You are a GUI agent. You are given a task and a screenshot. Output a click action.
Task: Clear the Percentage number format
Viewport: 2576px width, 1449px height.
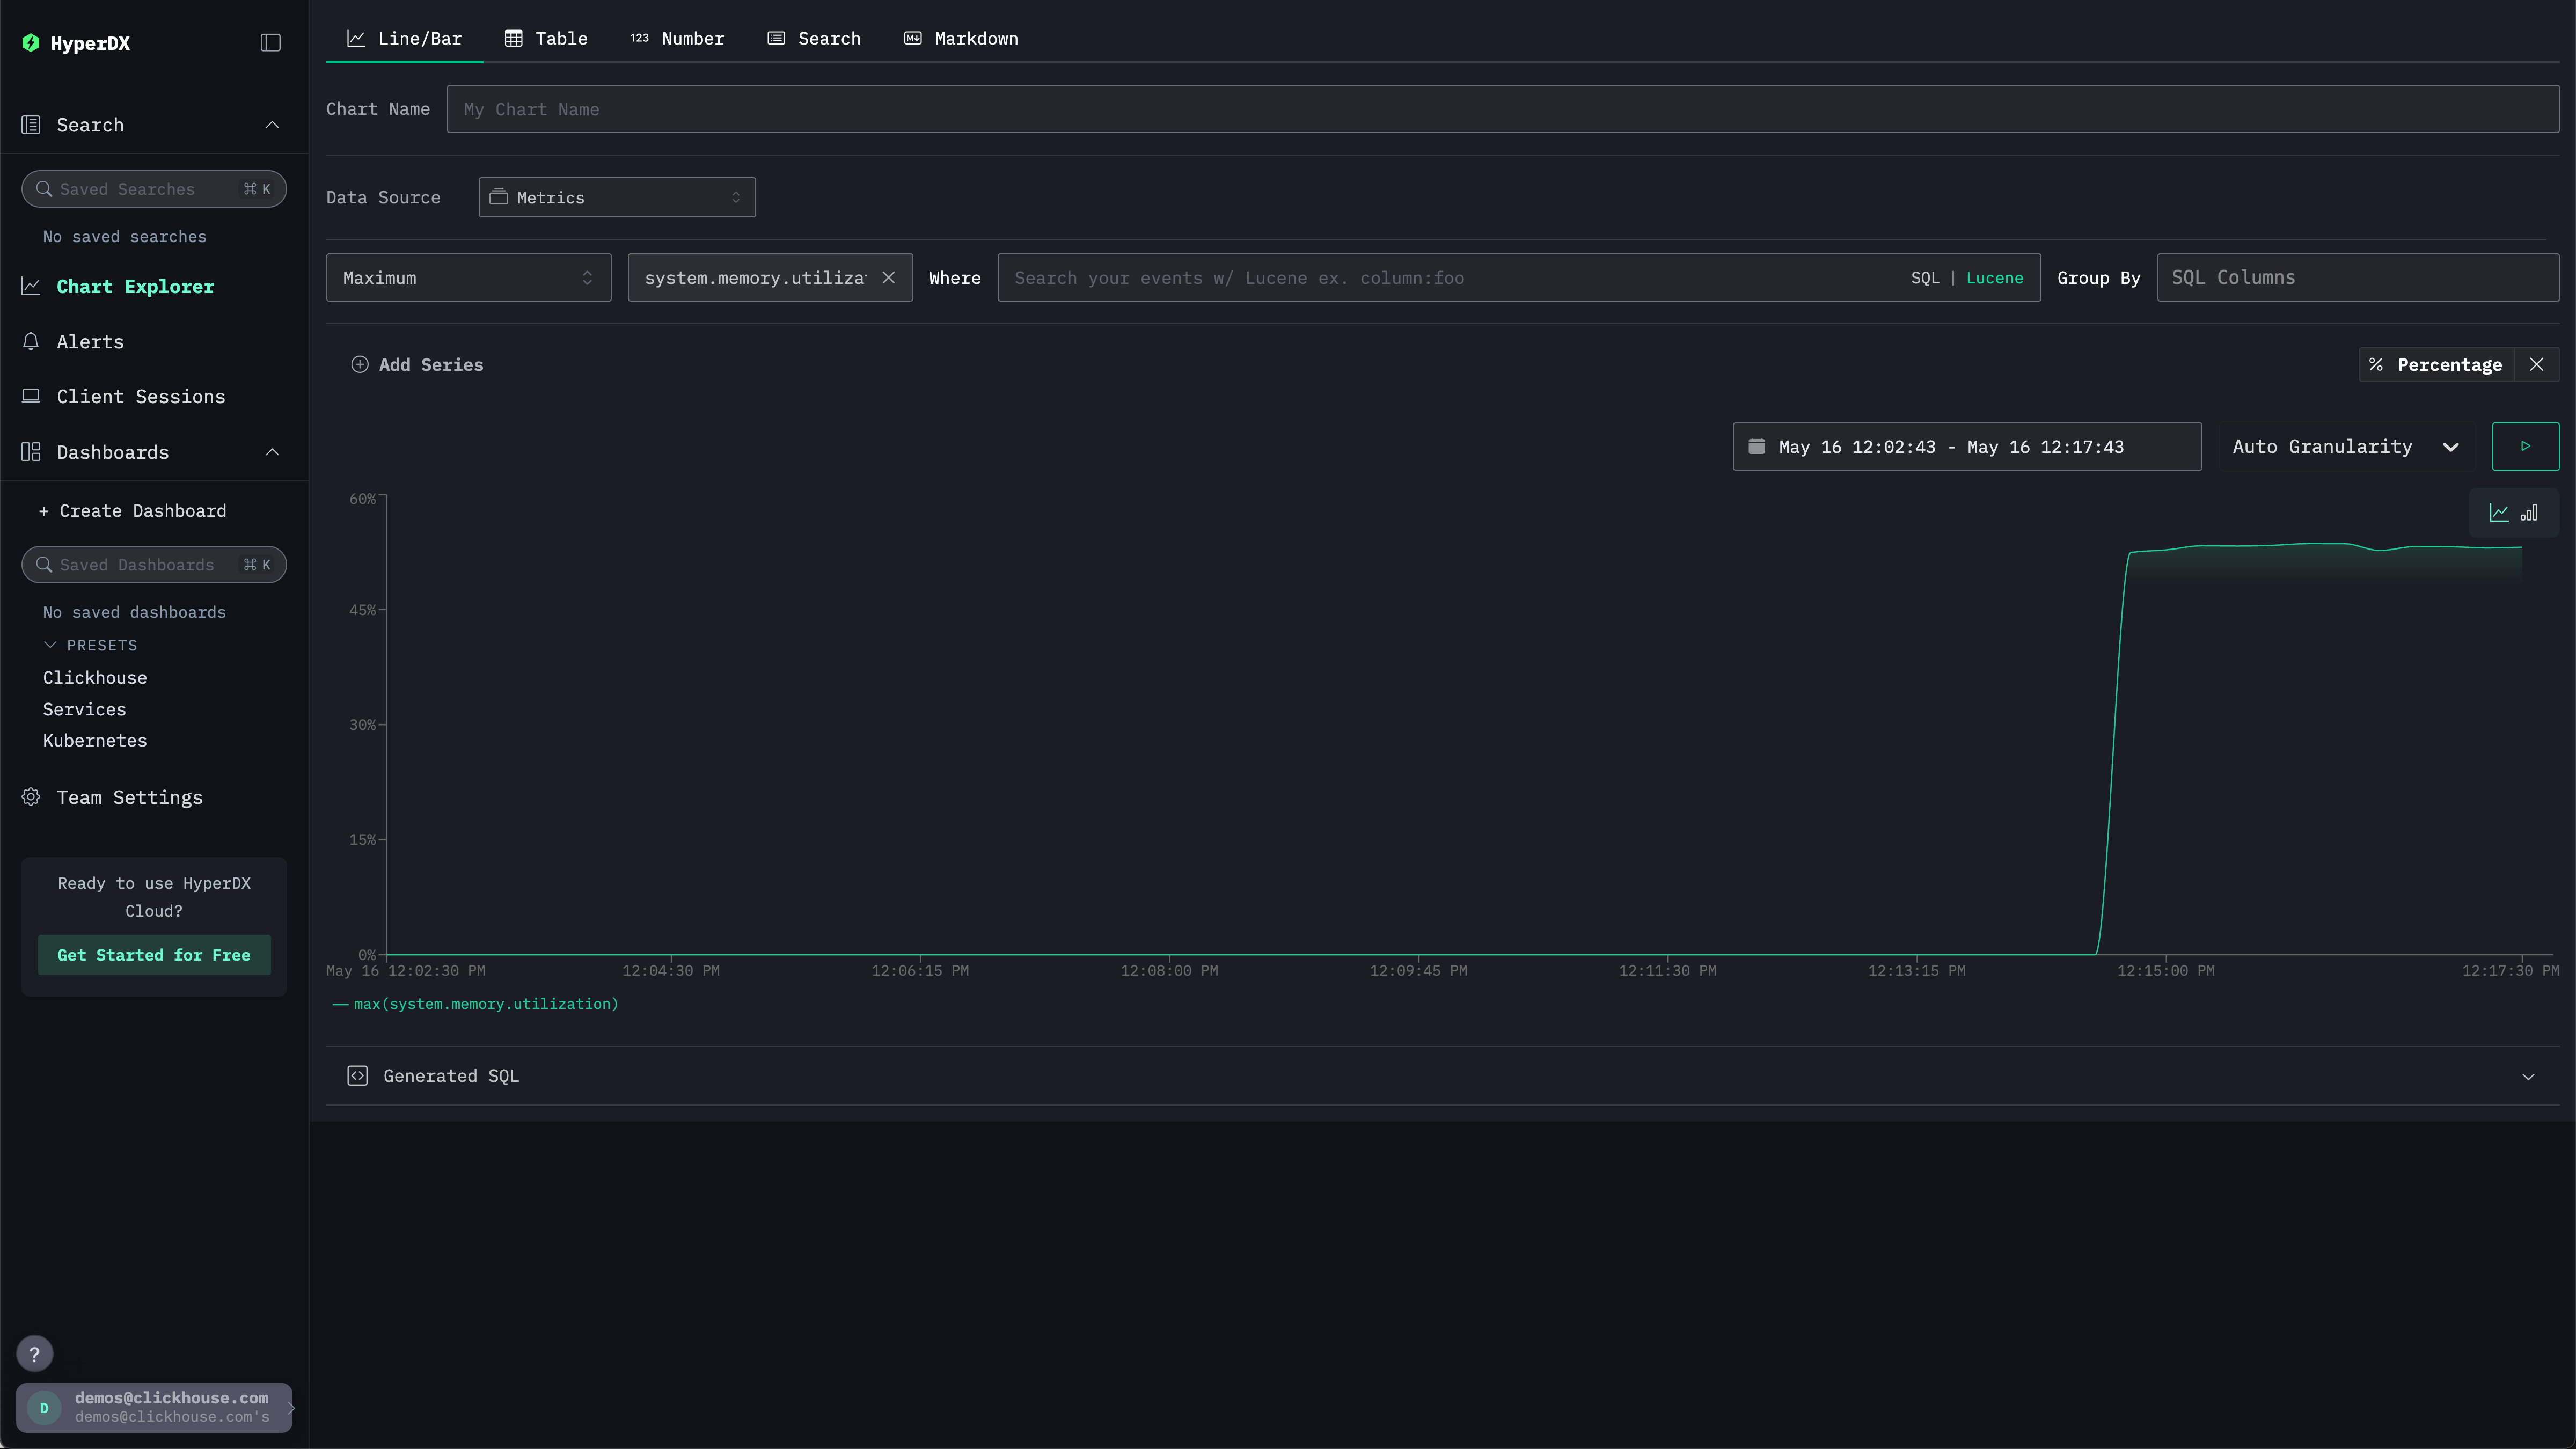(x=2536, y=365)
